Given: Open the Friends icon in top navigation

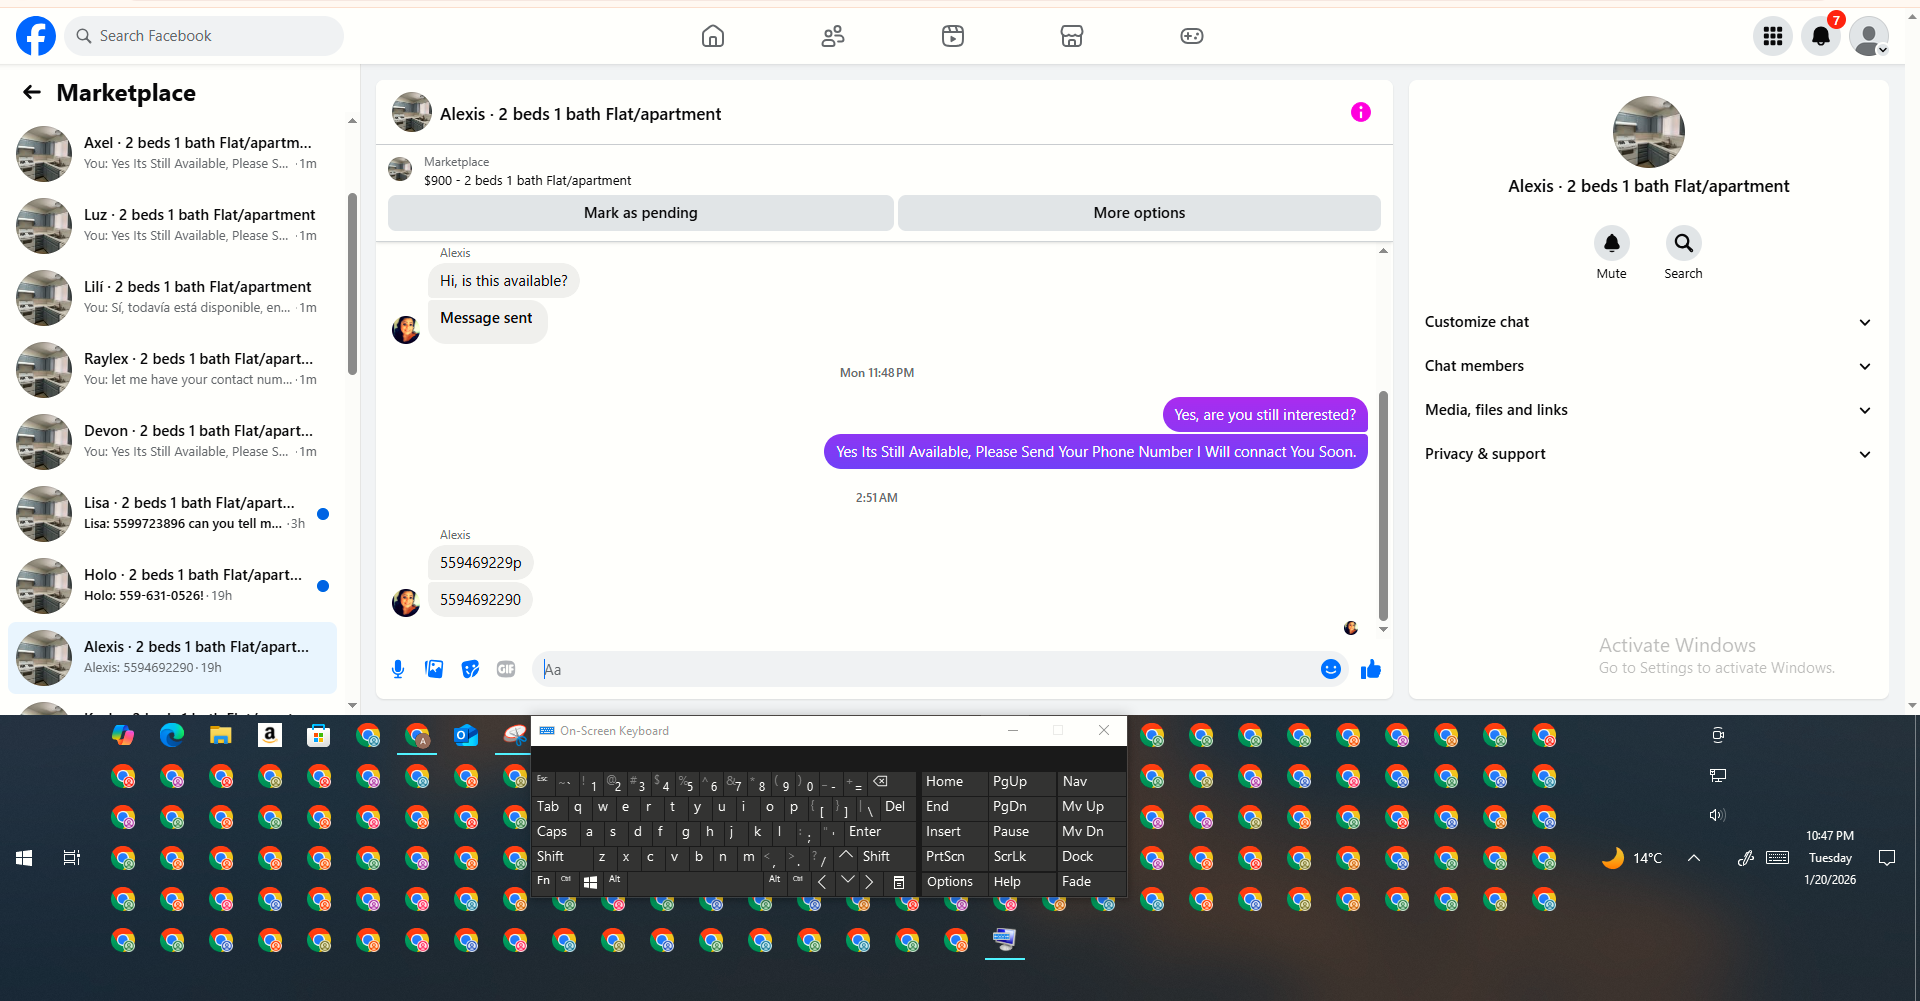Looking at the screenshot, I should (x=833, y=36).
